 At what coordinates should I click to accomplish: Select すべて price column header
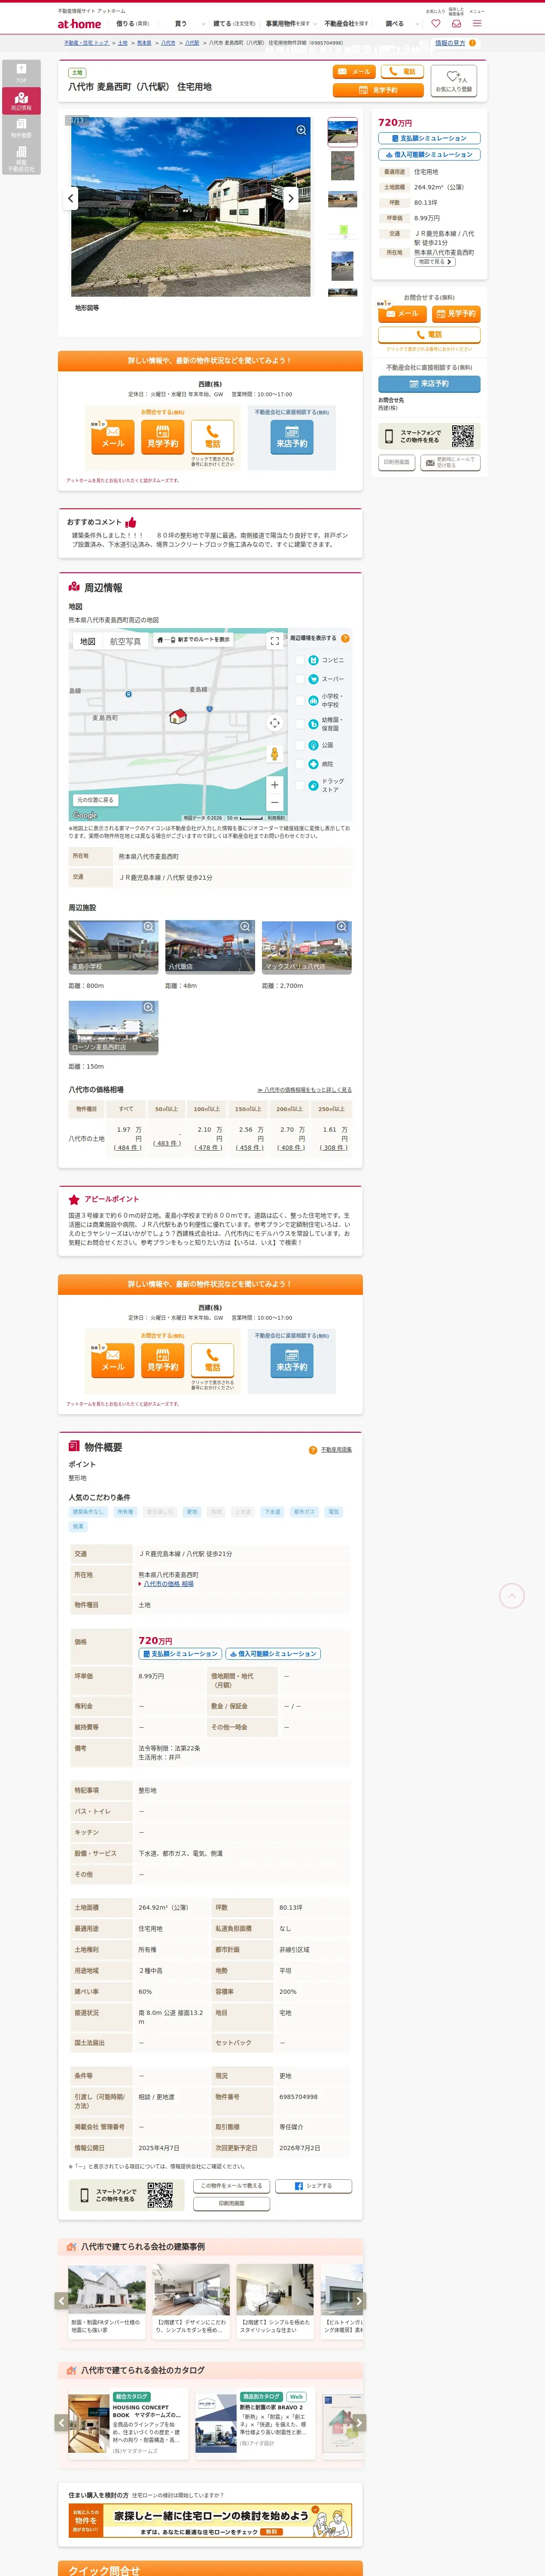126,1109
